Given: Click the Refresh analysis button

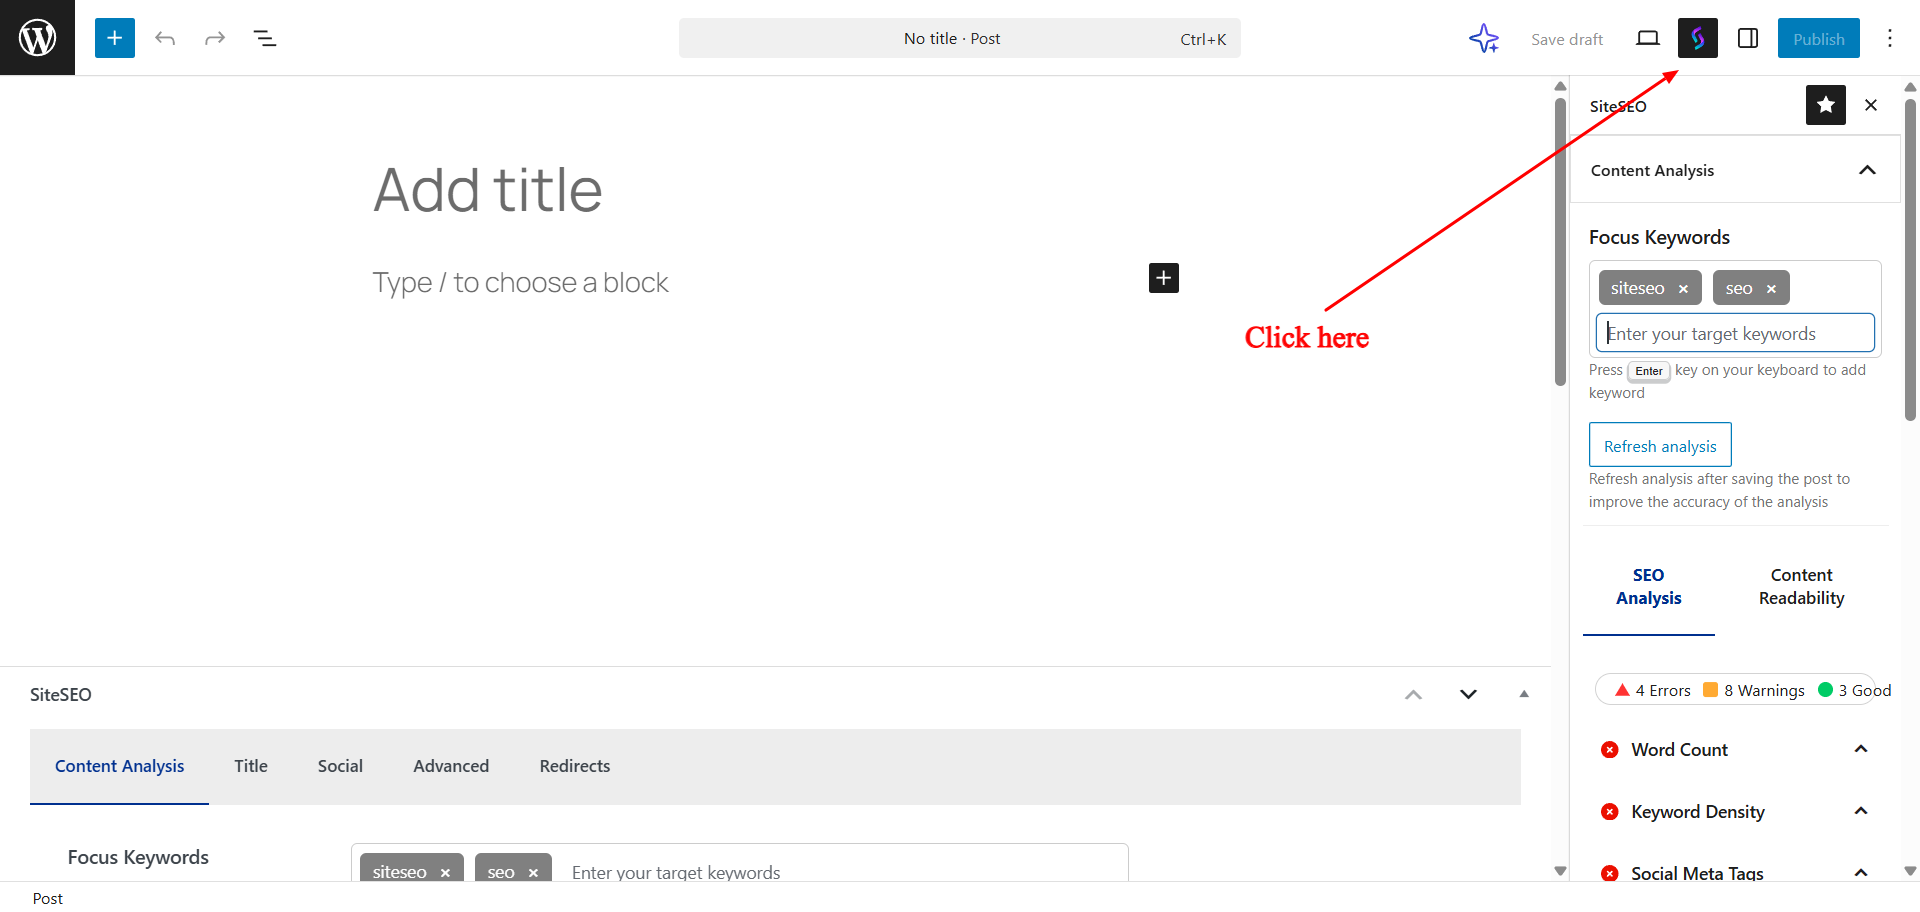Looking at the screenshot, I should click(1659, 446).
